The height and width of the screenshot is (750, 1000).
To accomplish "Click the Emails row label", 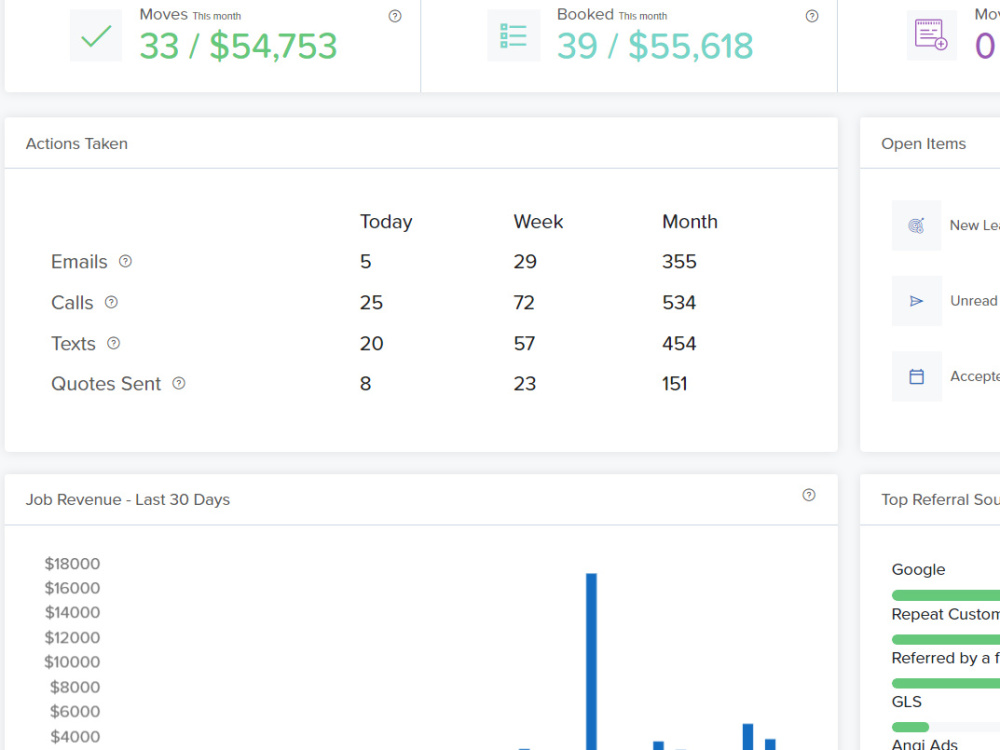I will point(79,261).
